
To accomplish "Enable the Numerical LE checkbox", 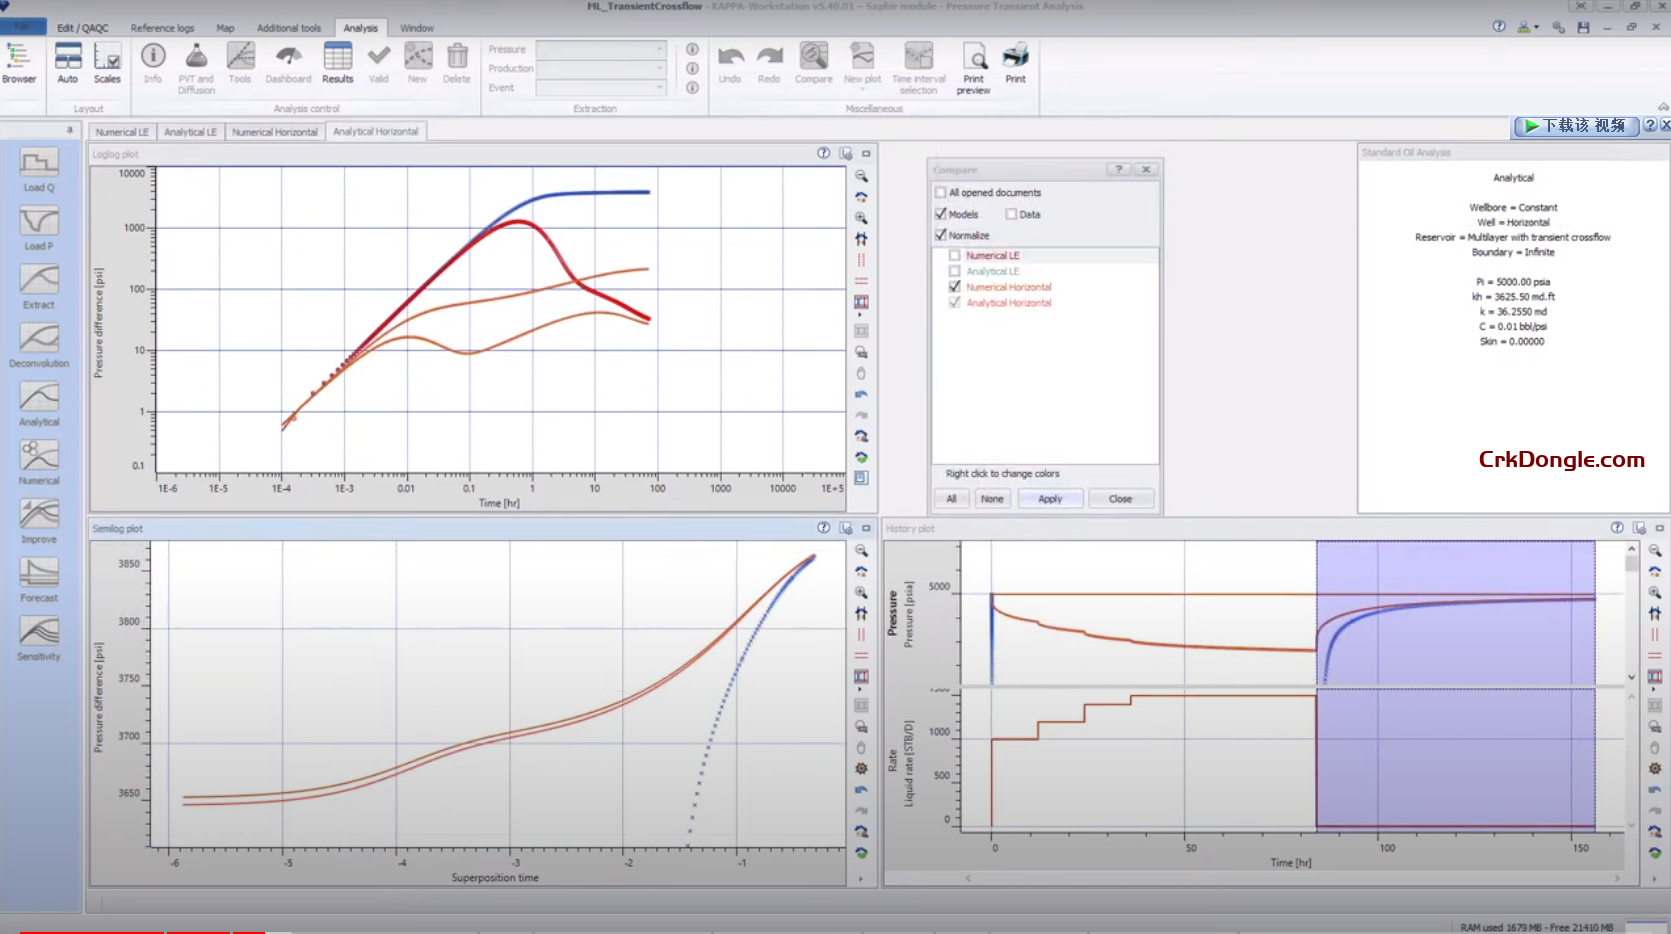I will pos(955,256).
